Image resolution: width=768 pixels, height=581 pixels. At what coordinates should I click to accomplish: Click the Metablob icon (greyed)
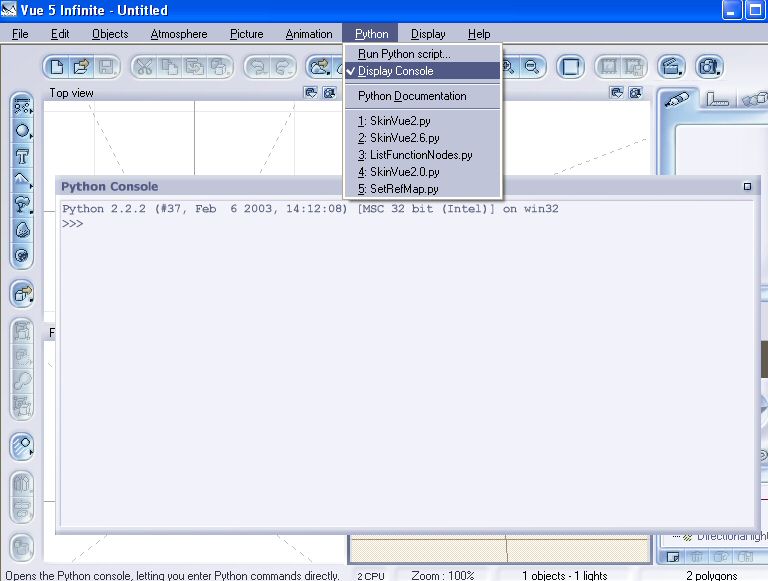pyautogui.click(x=22, y=381)
